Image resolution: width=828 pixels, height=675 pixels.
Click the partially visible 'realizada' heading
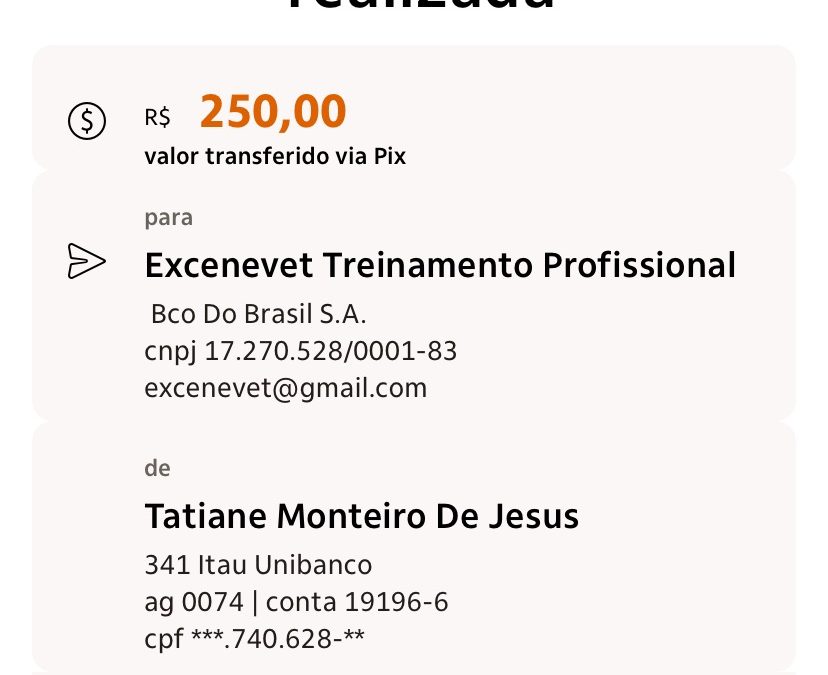419,10
